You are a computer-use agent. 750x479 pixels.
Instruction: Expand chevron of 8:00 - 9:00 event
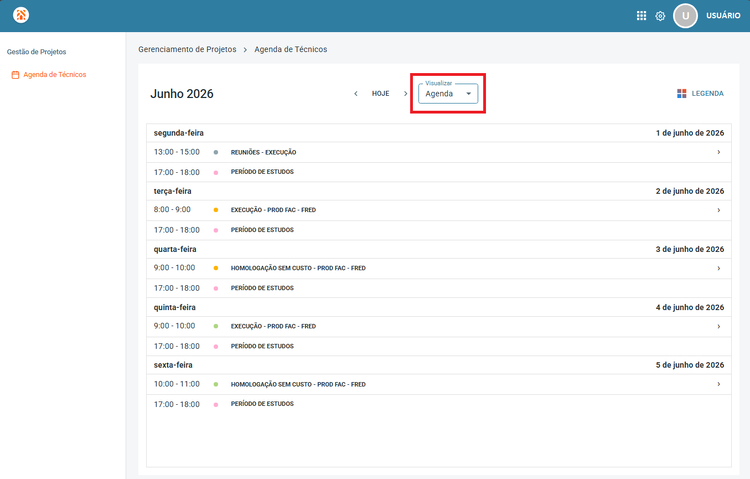tap(718, 210)
